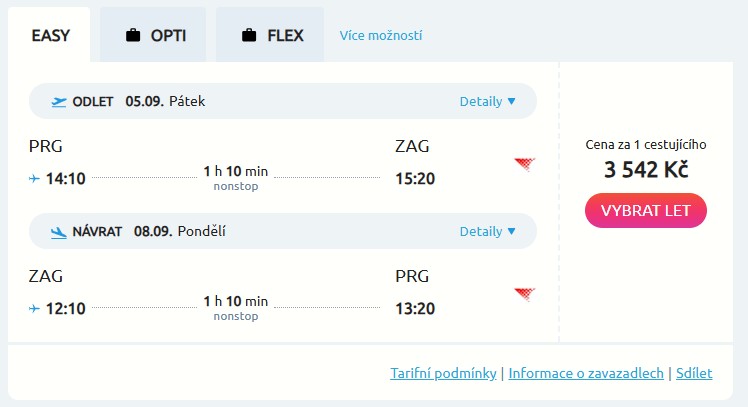
Task: Click the departure plane icon beside ODLET
Action: (x=59, y=101)
